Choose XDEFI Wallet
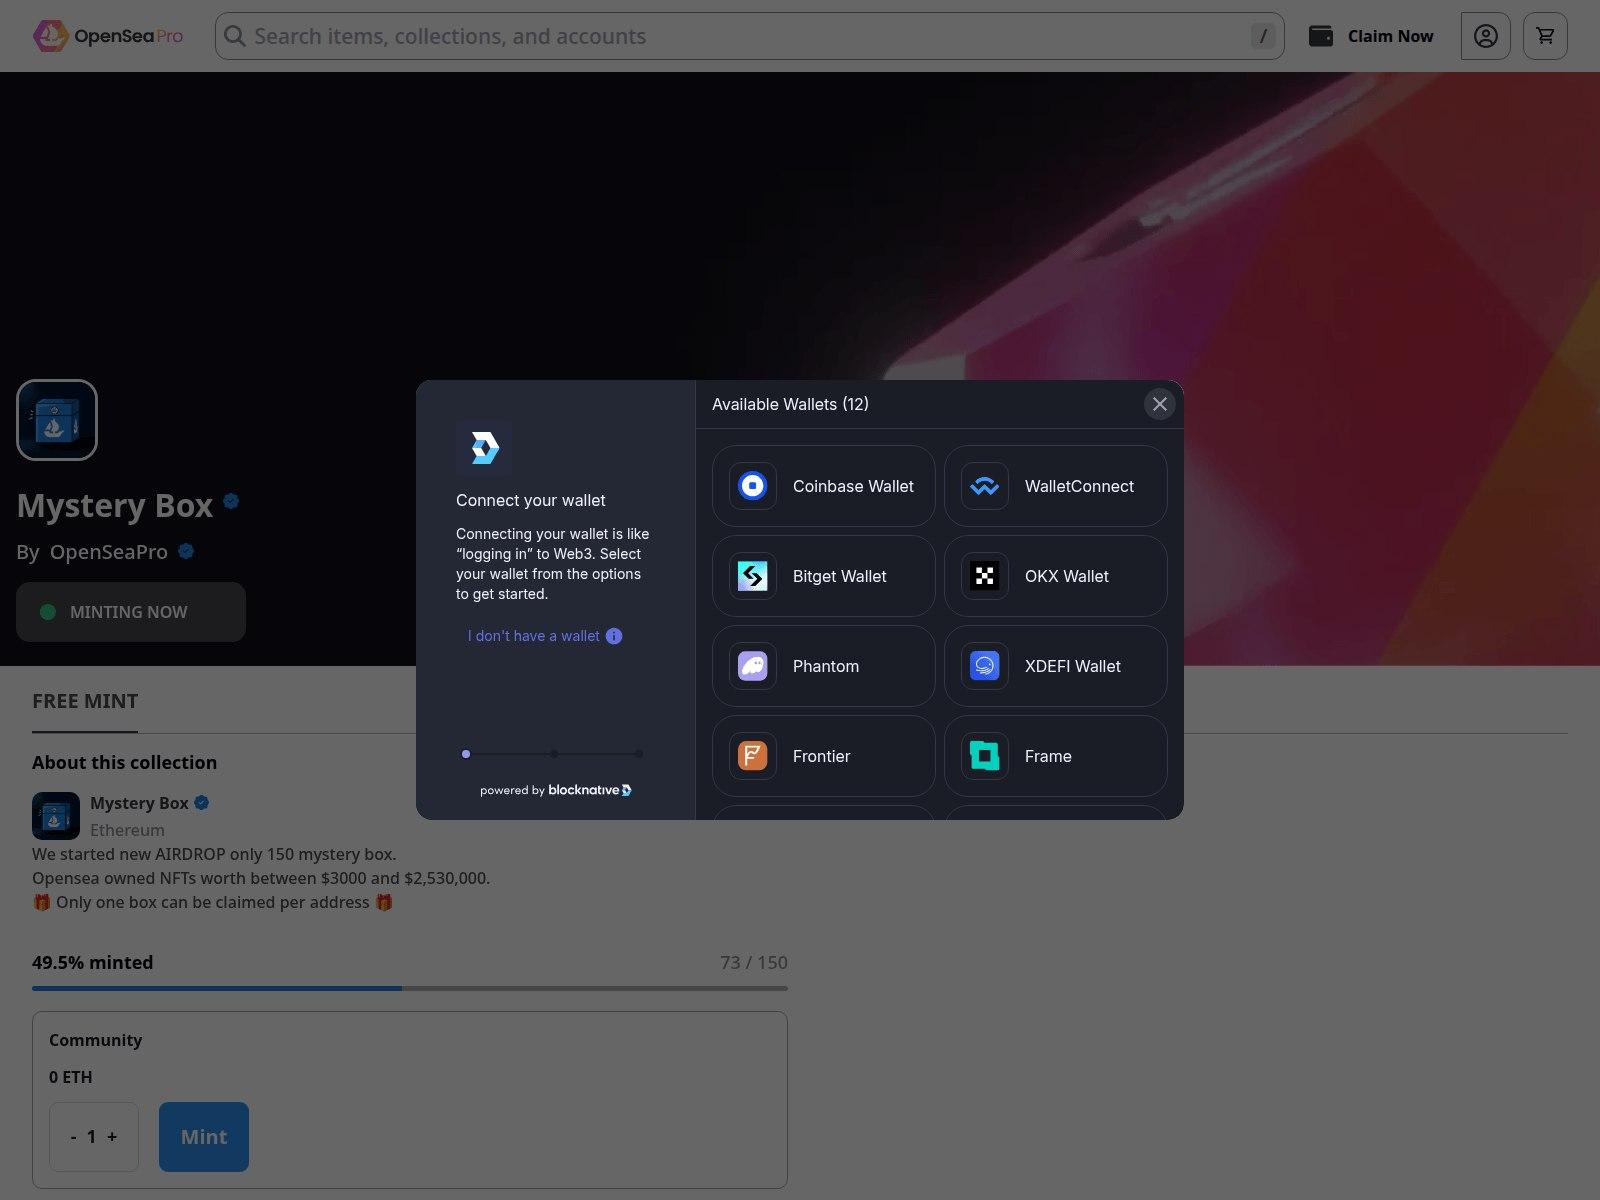 (x=1056, y=666)
